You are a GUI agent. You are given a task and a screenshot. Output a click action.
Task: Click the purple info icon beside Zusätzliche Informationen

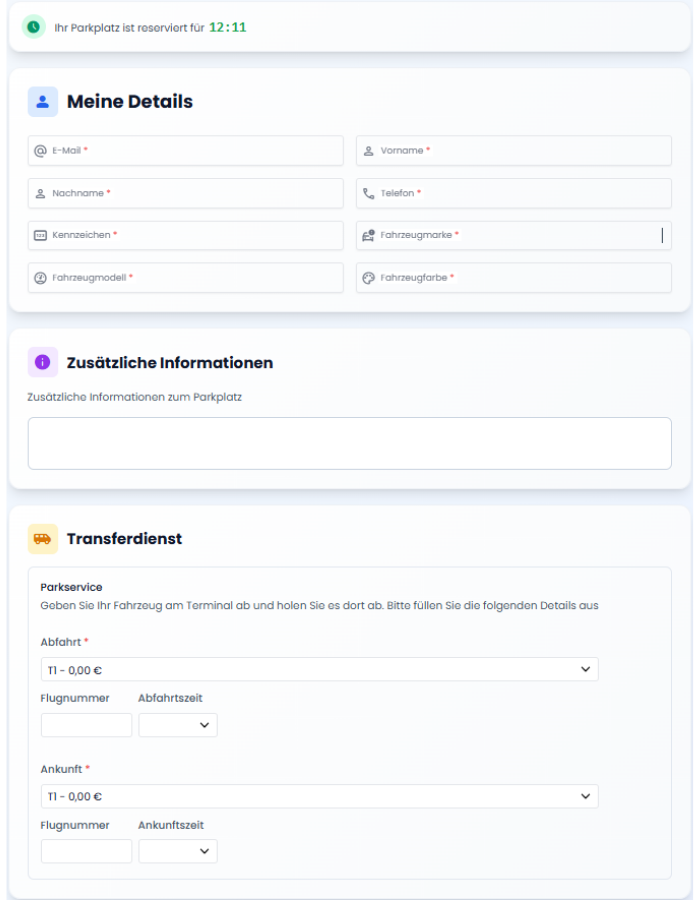pos(42,362)
